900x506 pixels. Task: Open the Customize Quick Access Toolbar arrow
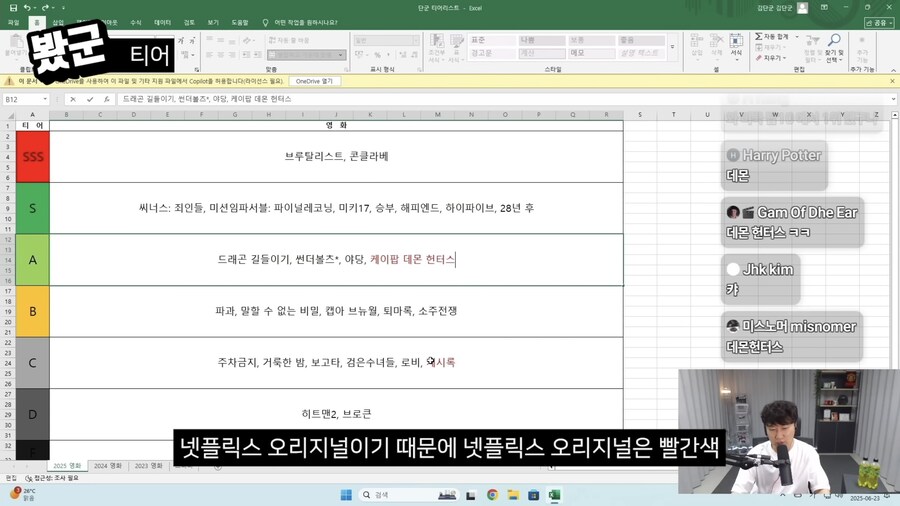point(63,8)
